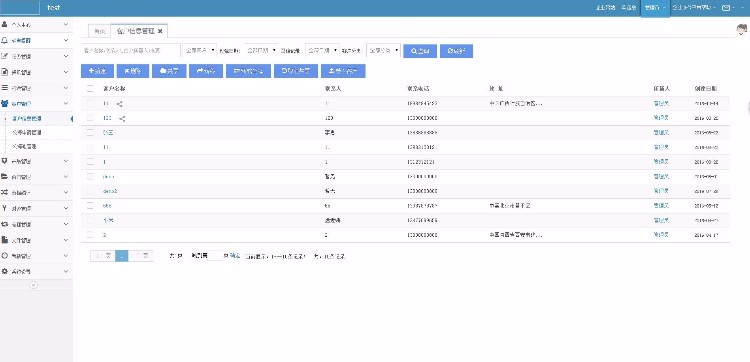Click the blue confirm link after page input
This screenshot has width=750, height=362.
pos(234,256)
